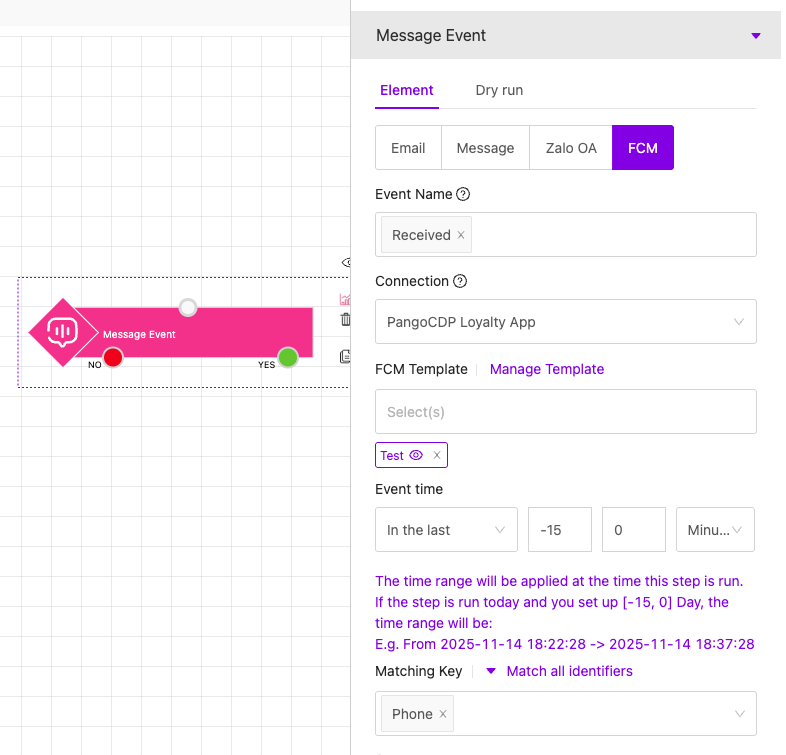Click the node's top input connector circle

click(x=188, y=307)
